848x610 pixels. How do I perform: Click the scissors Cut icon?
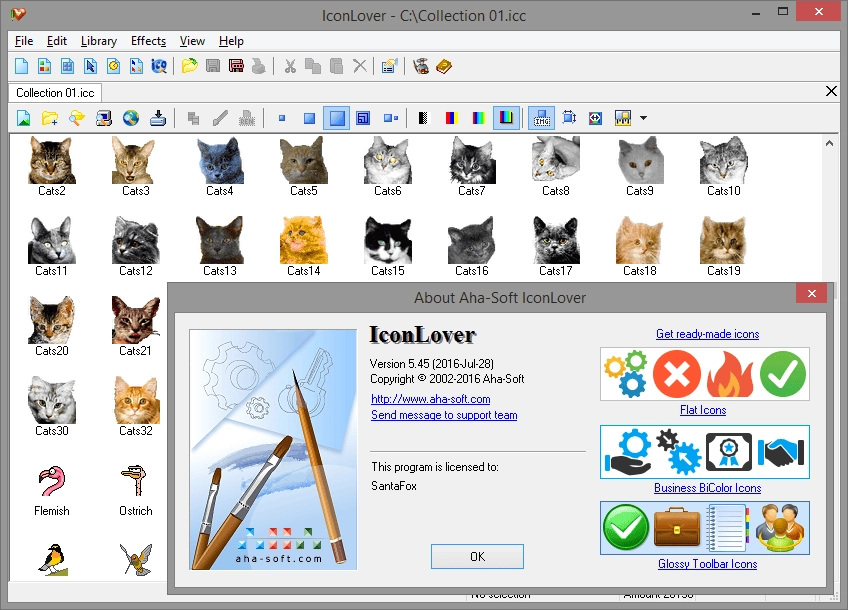click(x=290, y=66)
